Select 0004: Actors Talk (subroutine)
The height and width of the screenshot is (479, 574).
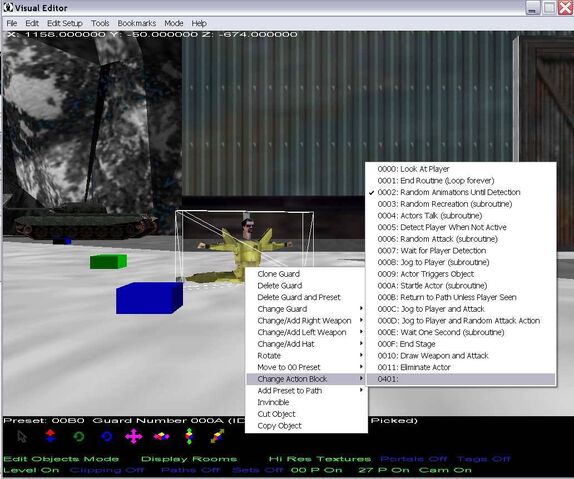click(x=461, y=216)
